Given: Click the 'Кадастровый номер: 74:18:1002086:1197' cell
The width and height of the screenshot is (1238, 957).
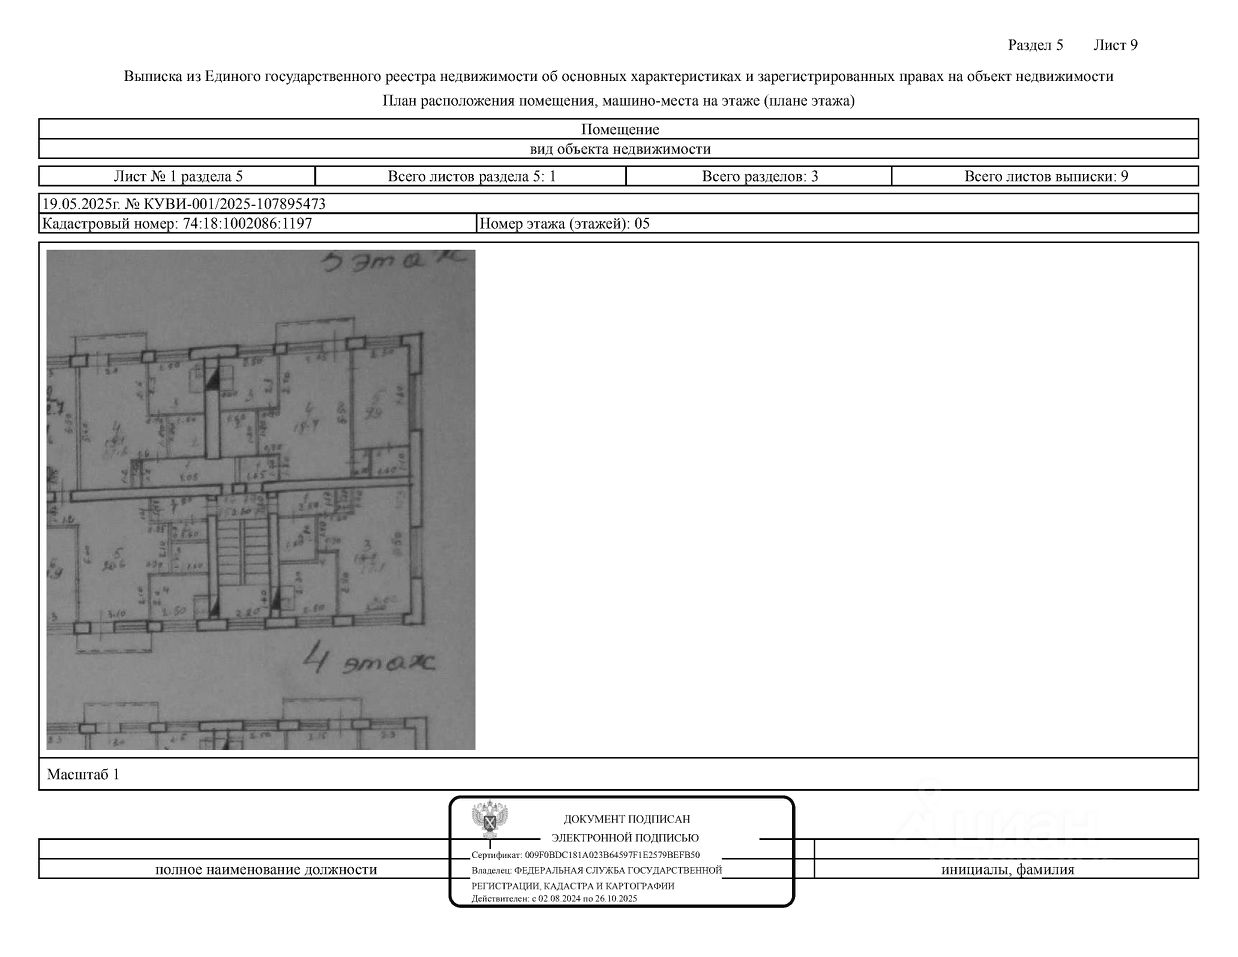Looking at the screenshot, I should [258, 224].
